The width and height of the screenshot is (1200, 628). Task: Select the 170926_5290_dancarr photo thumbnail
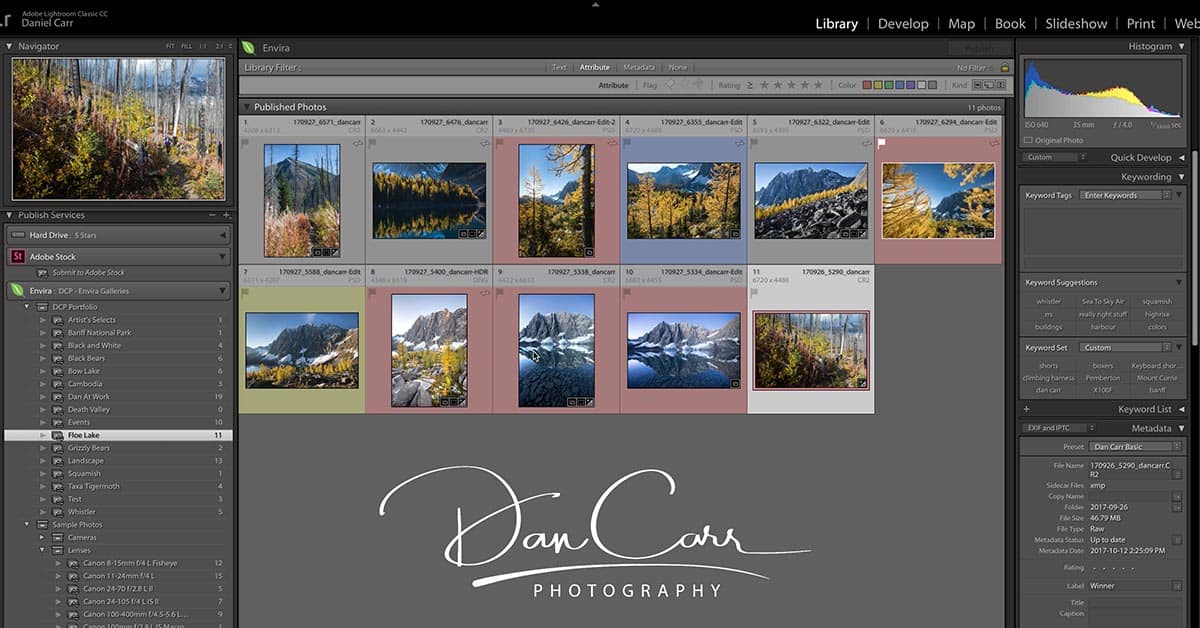coord(811,352)
